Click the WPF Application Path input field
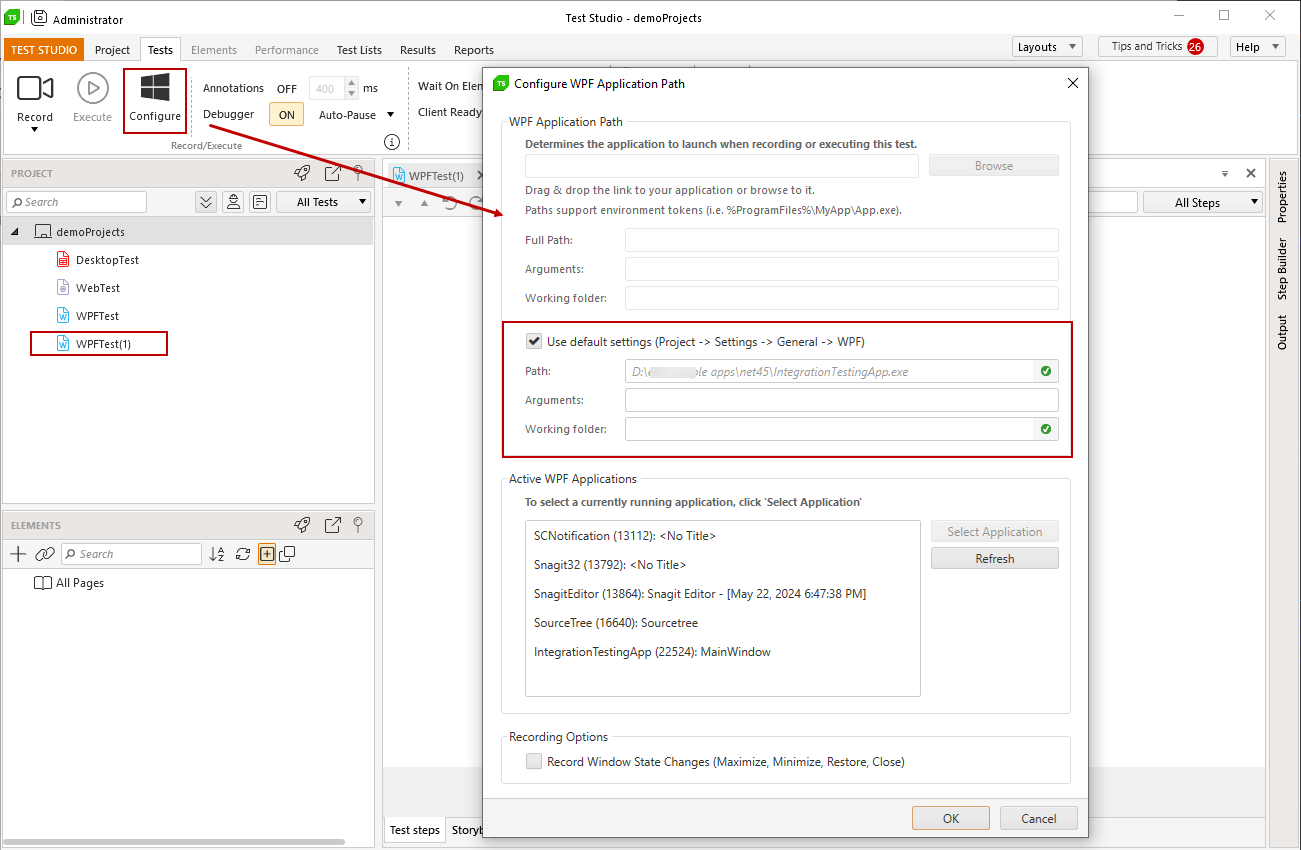The height and width of the screenshot is (850, 1301). pos(722,166)
